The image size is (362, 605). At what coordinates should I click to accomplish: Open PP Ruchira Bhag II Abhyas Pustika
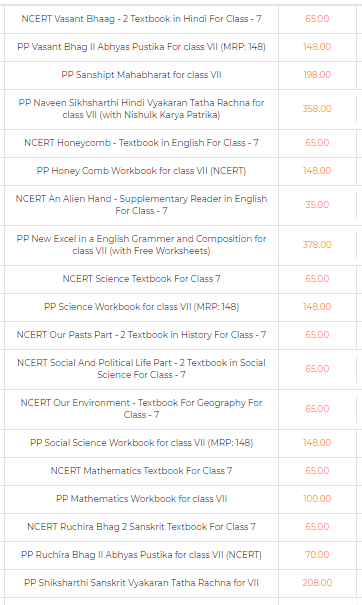[x=141, y=555]
